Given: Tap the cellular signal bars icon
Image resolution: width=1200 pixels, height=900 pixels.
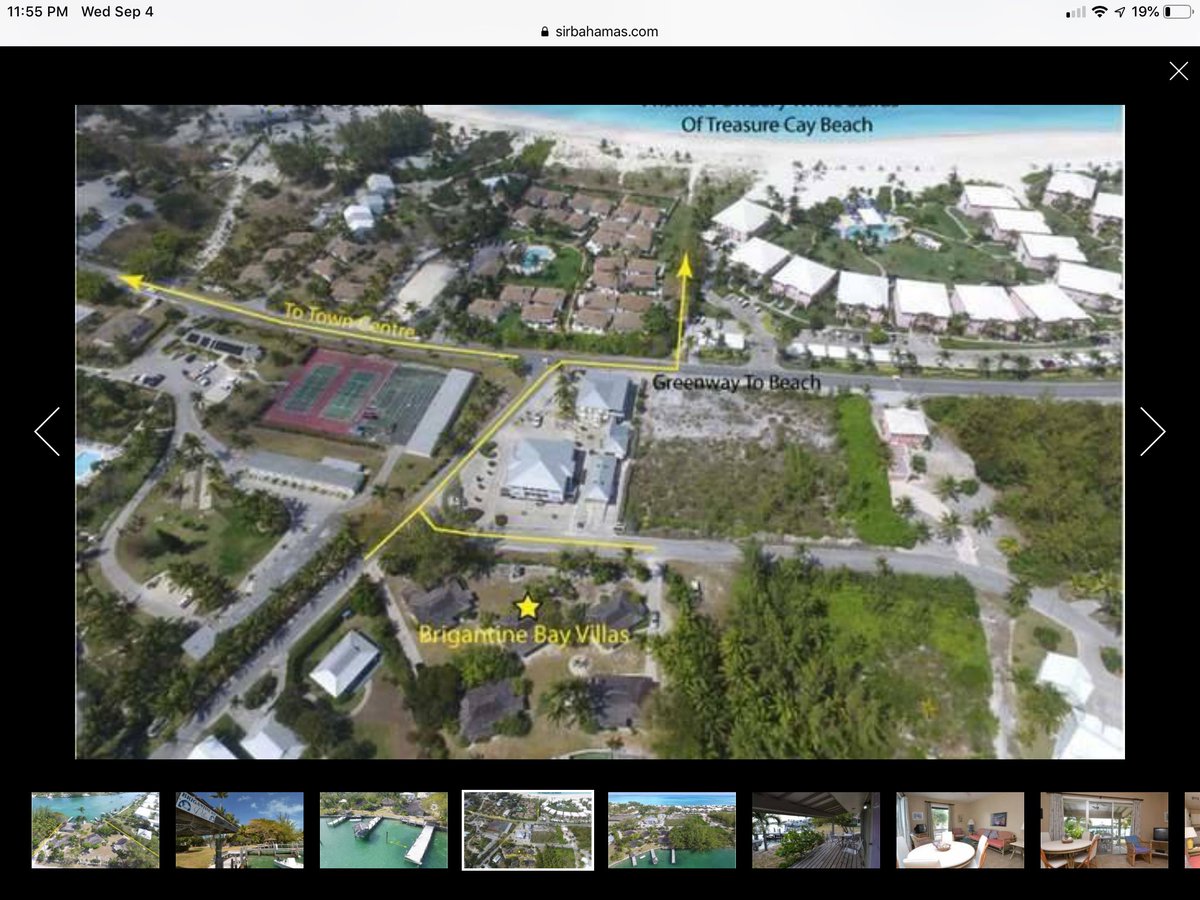Looking at the screenshot, I should click(1076, 12).
